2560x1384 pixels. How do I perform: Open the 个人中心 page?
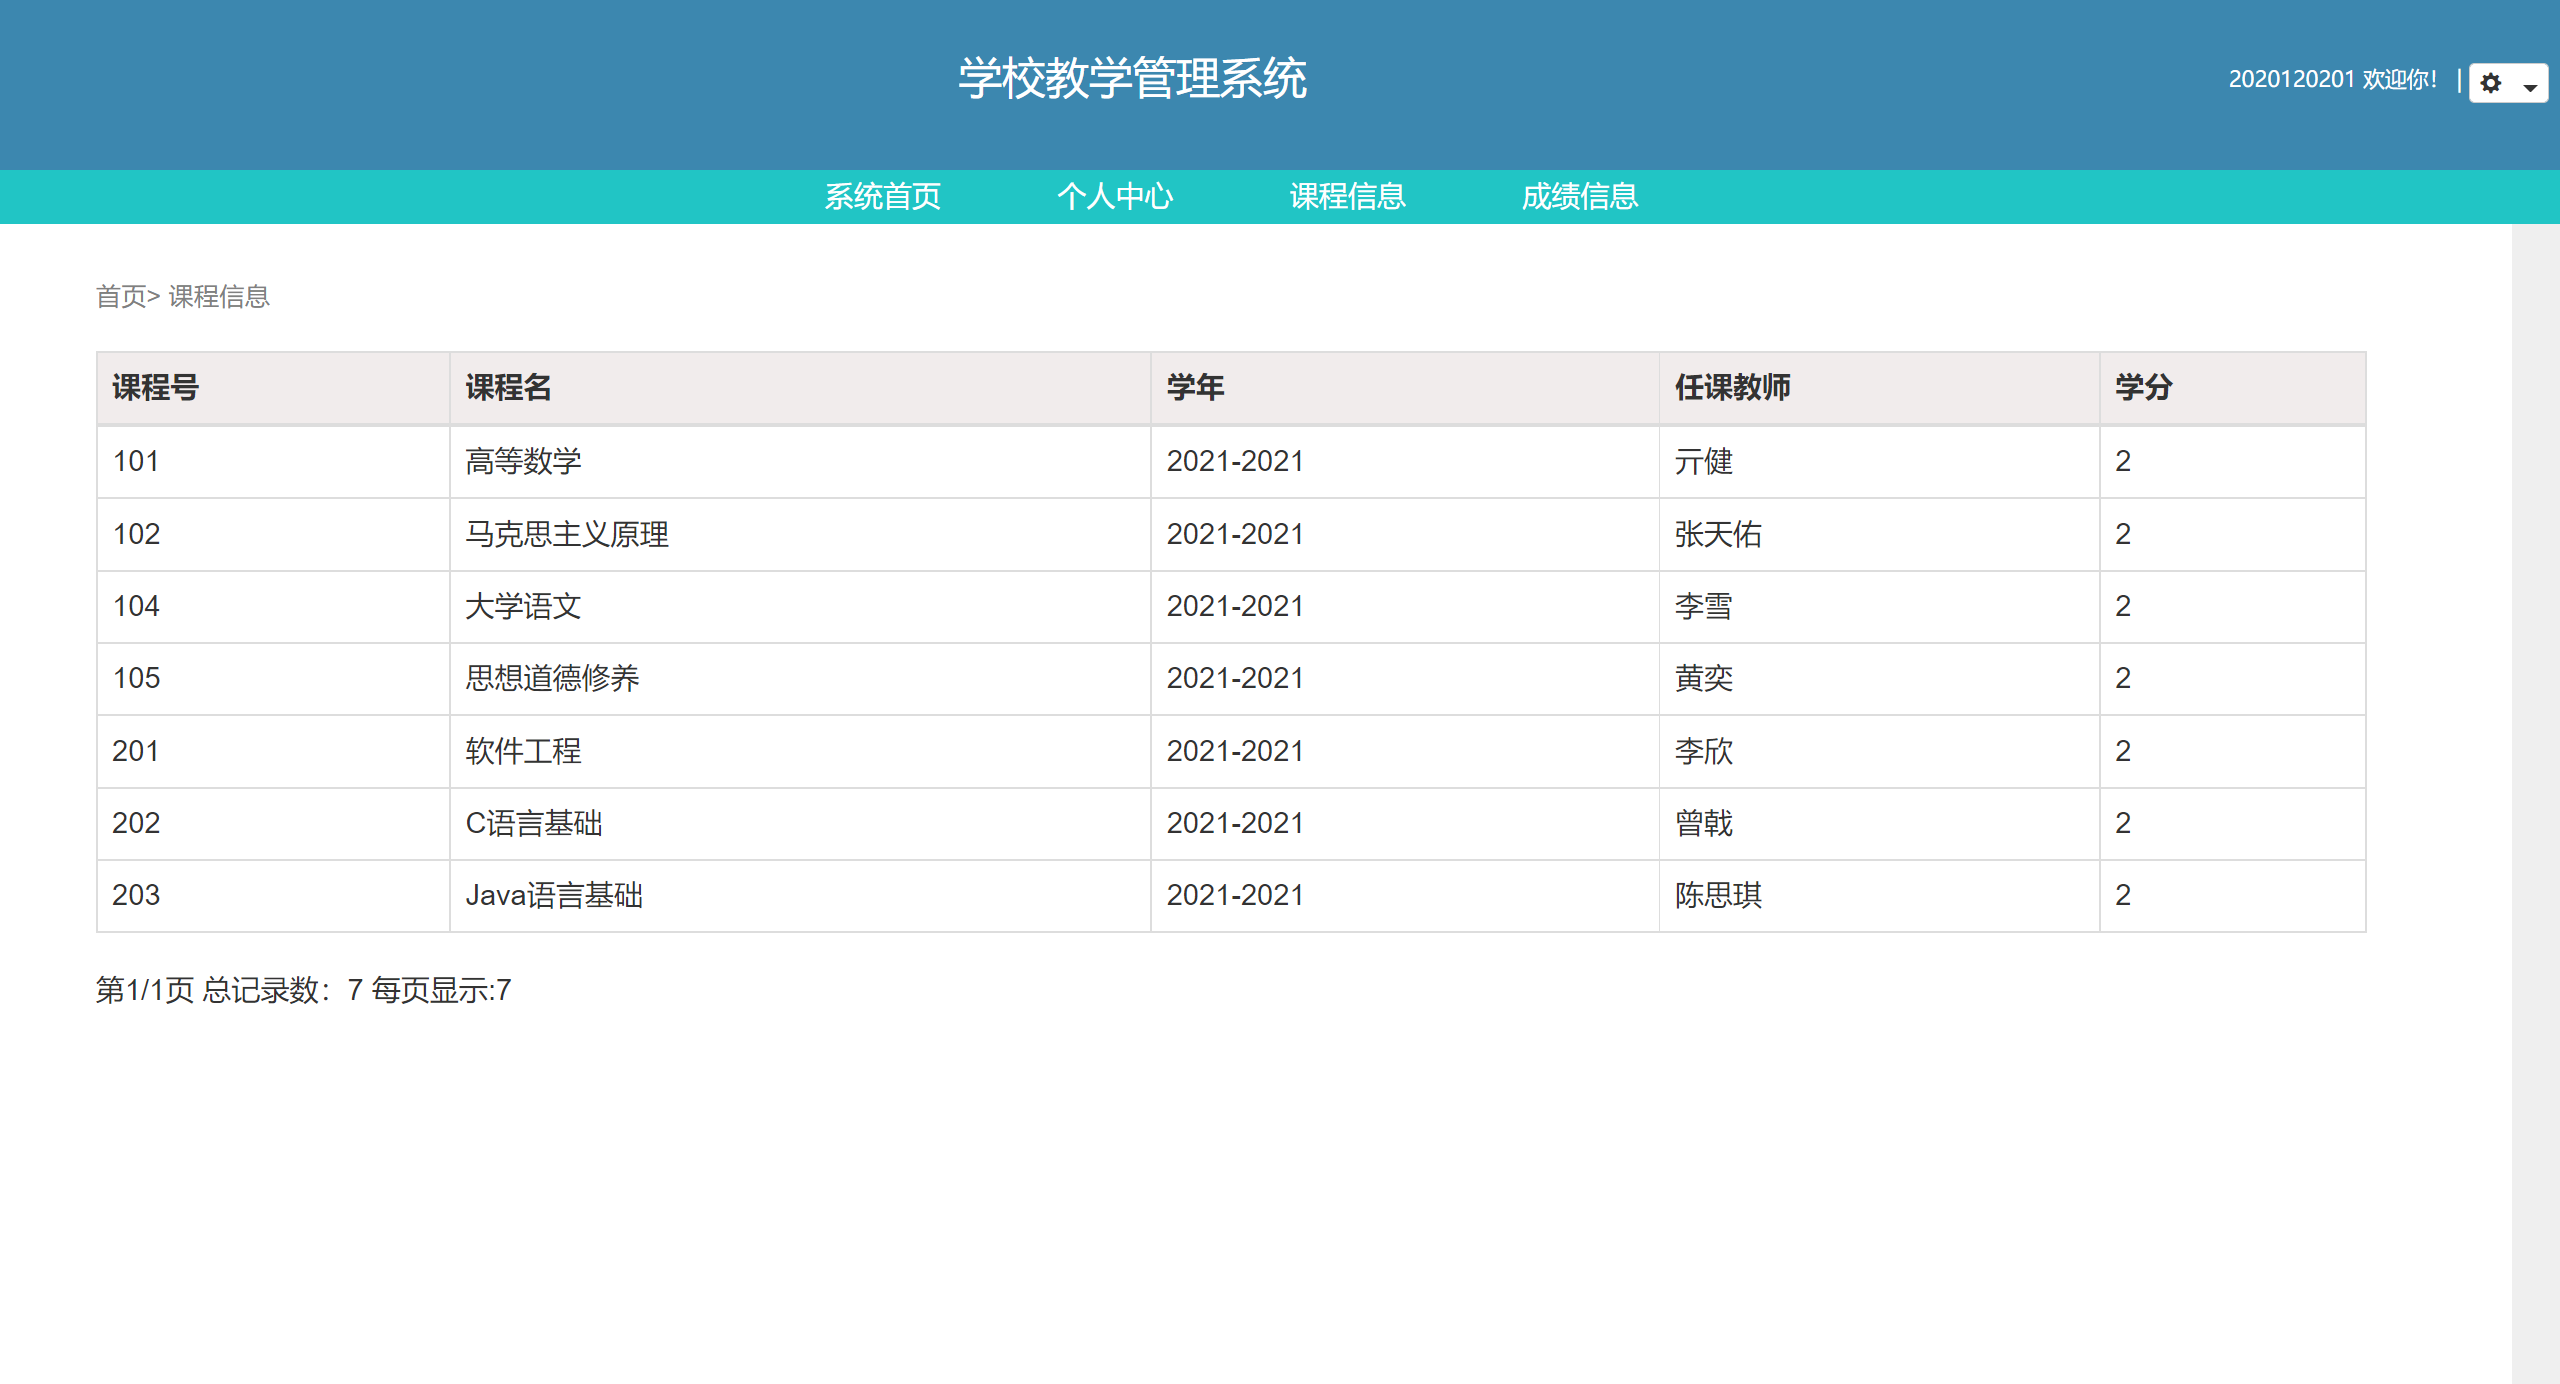[x=1116, y=196]
